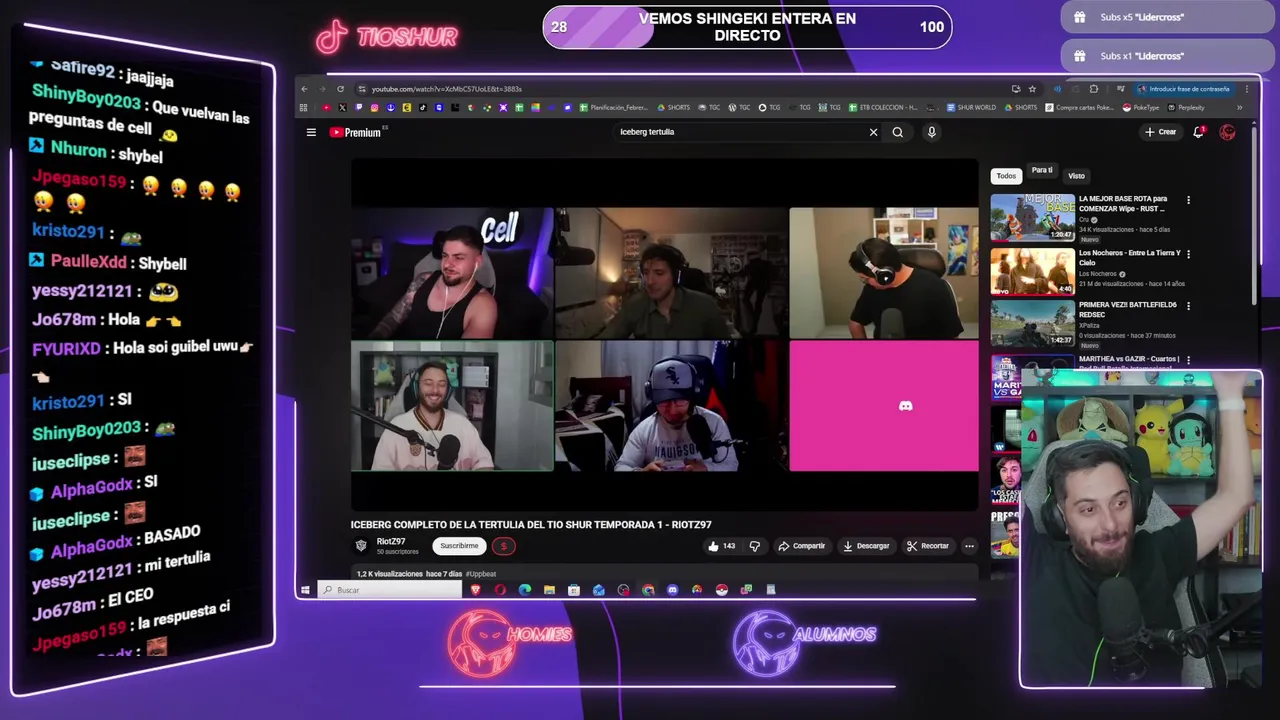This screenshot has width=1280, height=720.
Task: Select the Visto filter chip
Action: (x=1076, y=176)
